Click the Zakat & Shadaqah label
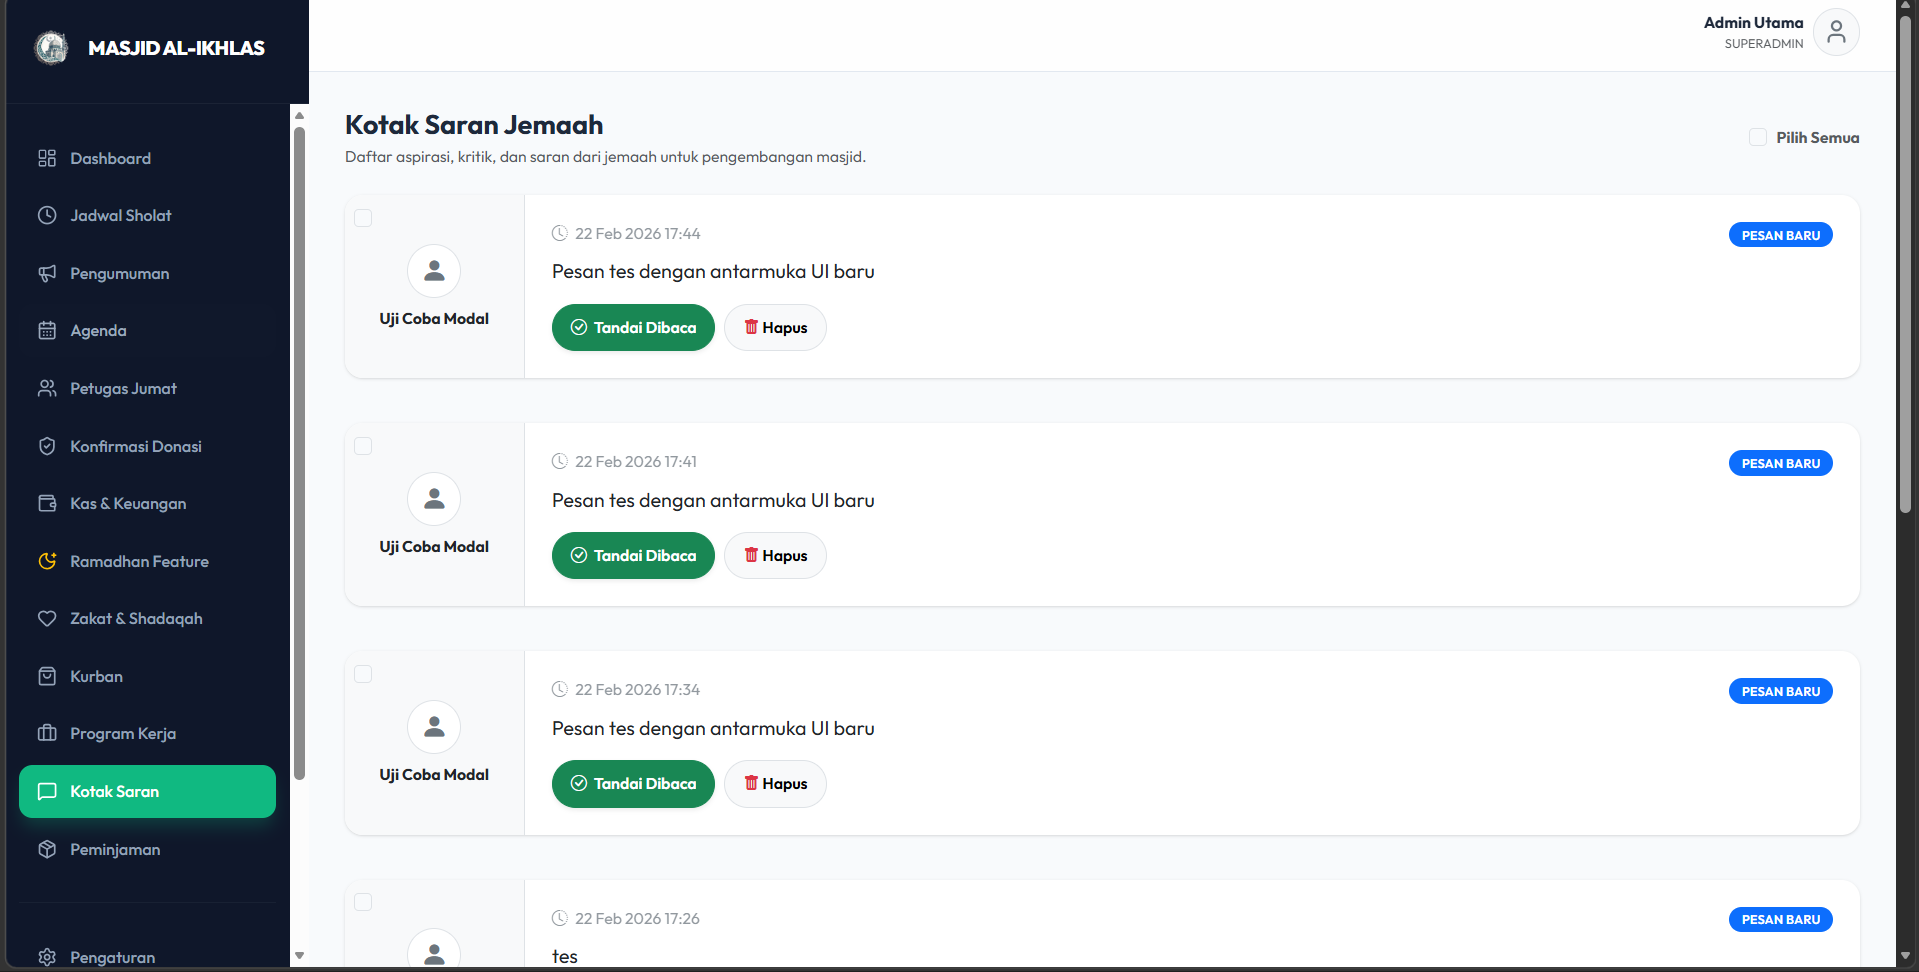 (136, 618)
